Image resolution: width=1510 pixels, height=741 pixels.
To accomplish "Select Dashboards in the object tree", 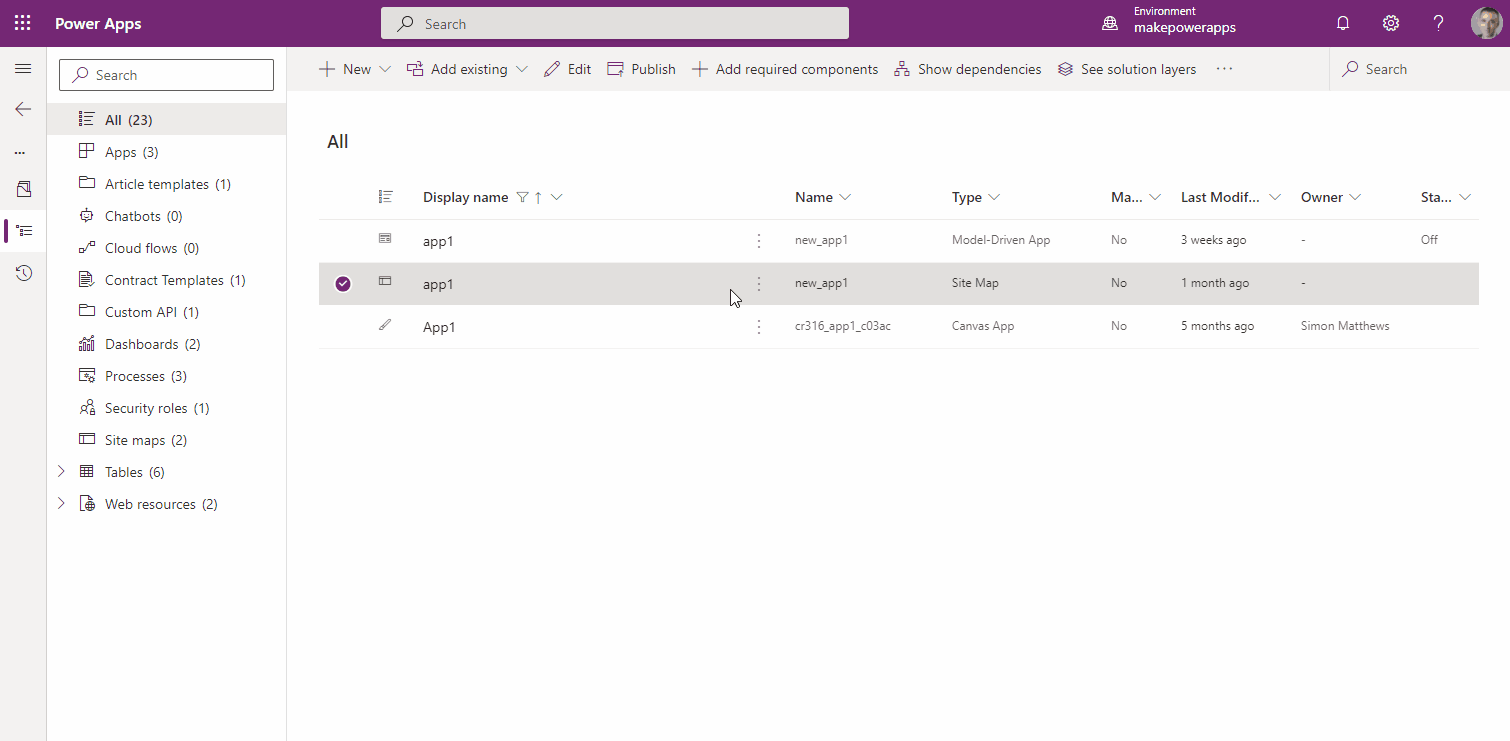I will point(140,344).
